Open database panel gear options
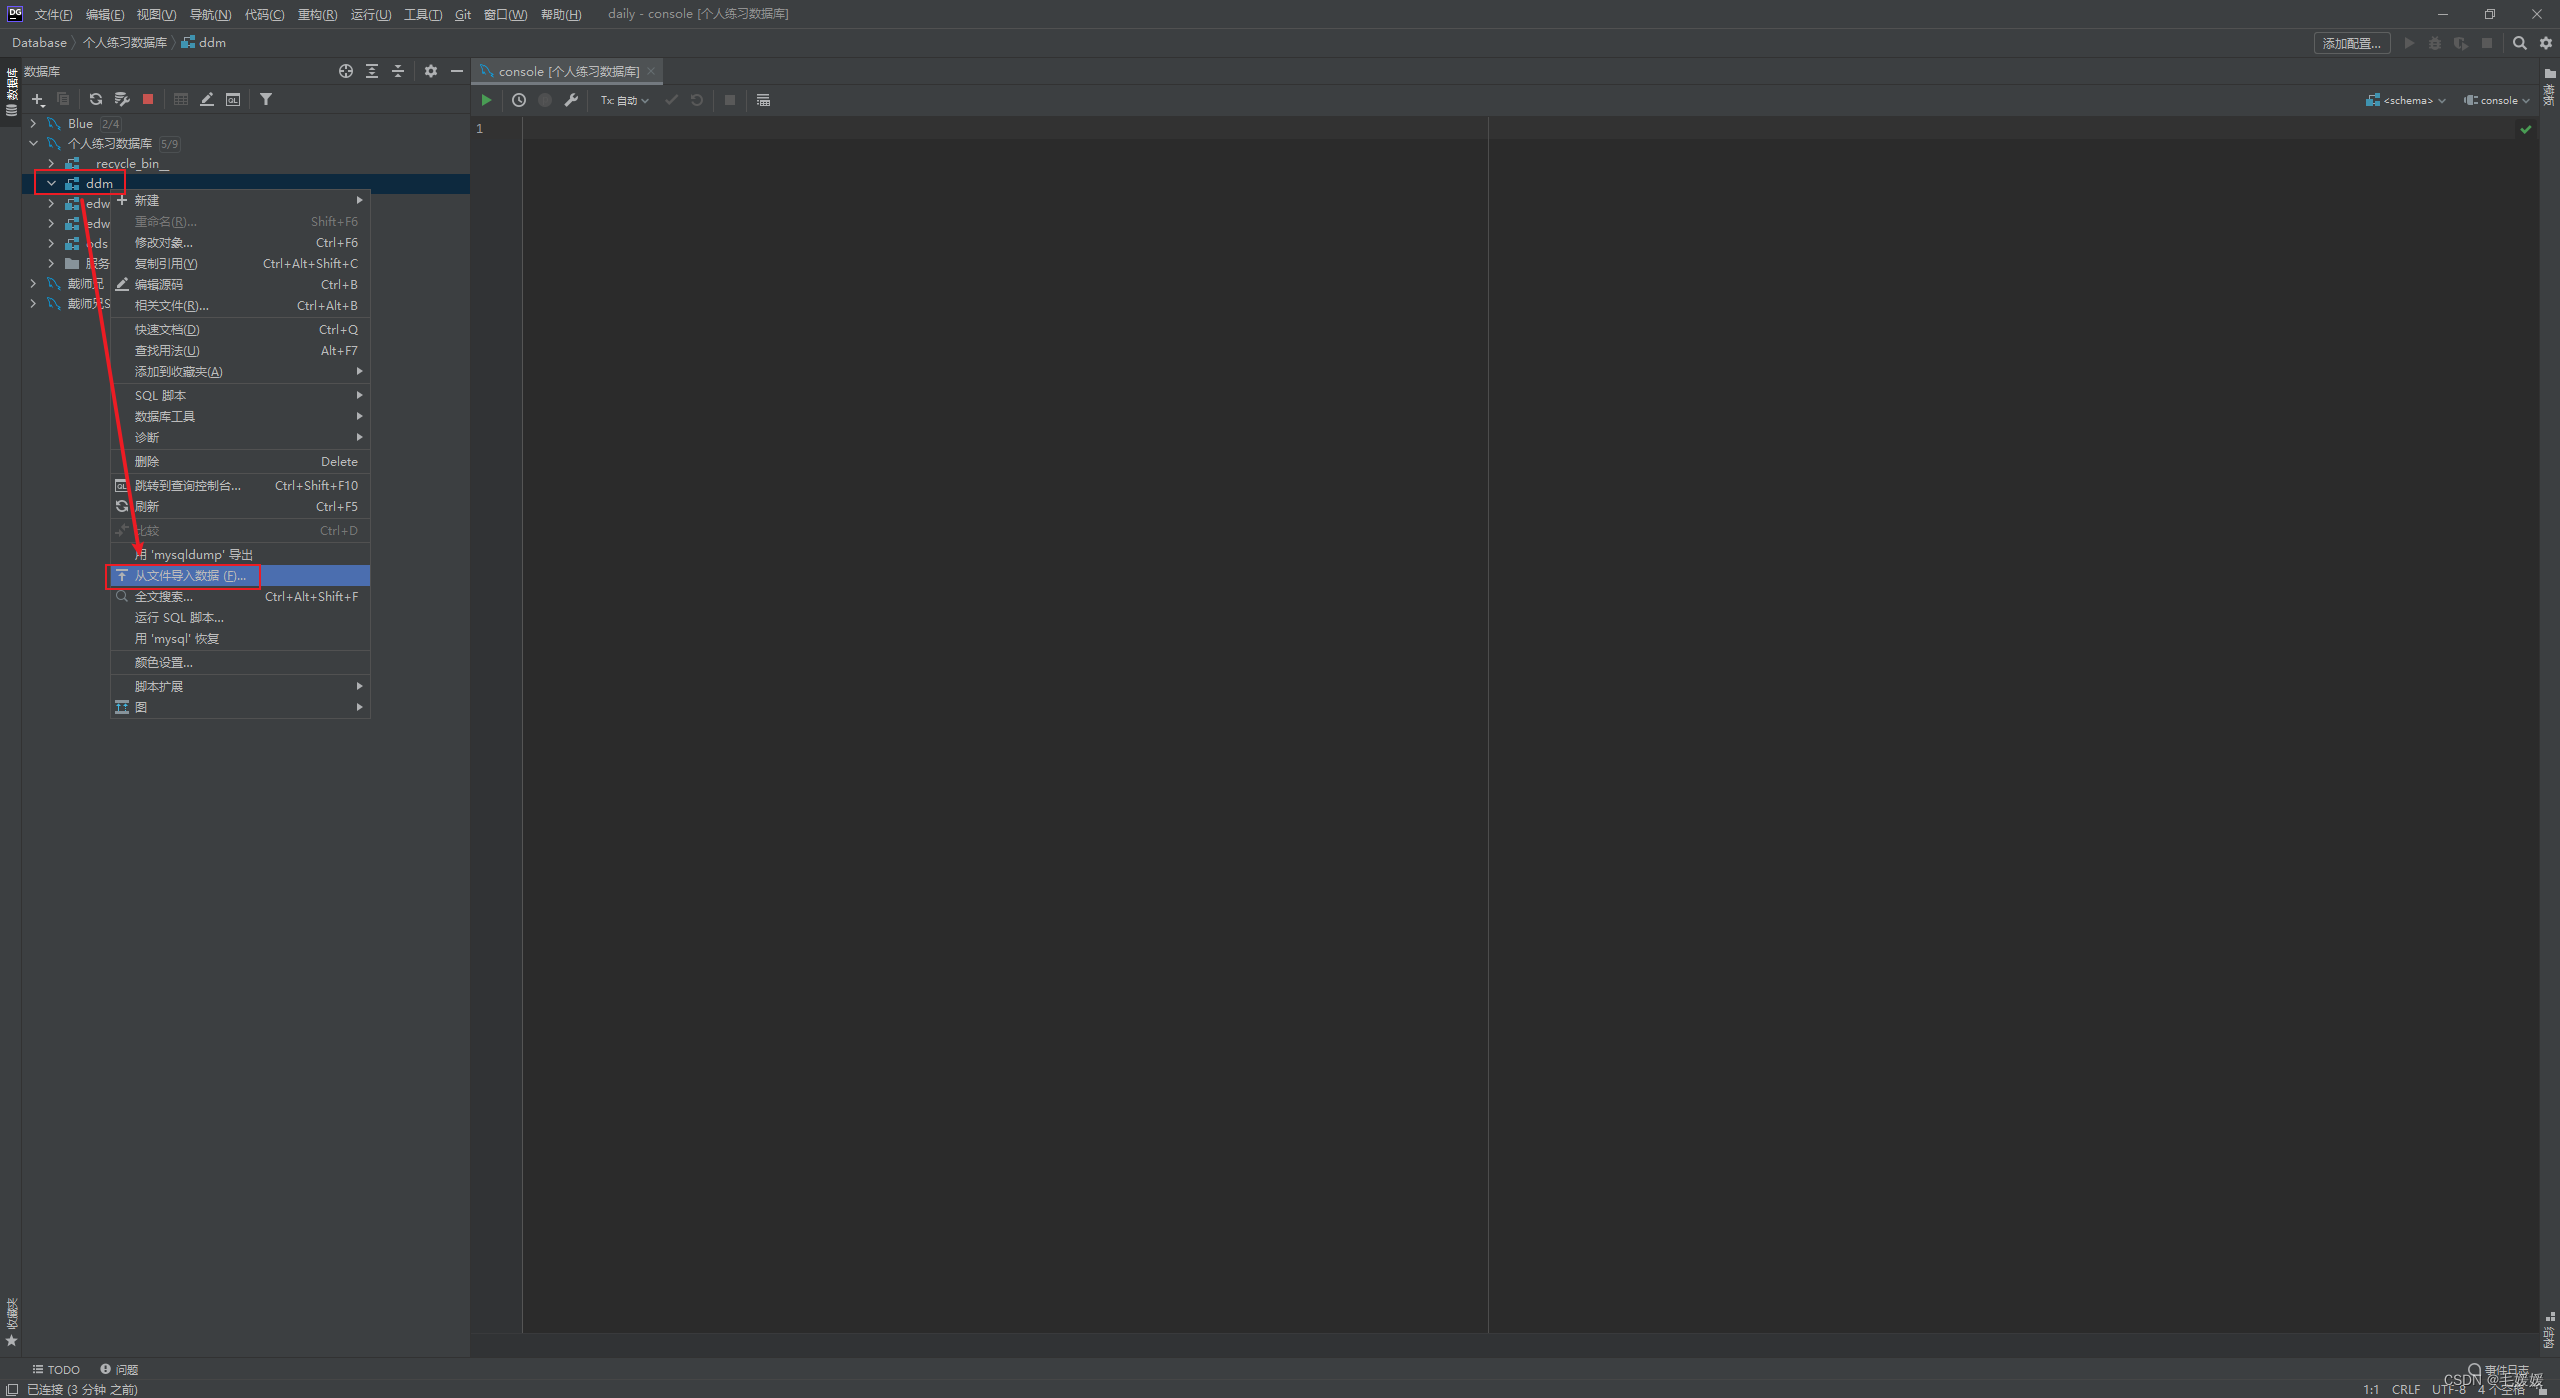Screen dimensions: 2560x1398 [x=431, y=71]
